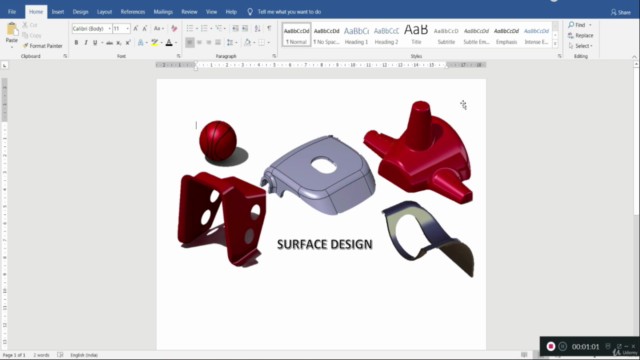640x360 pixels.
Task: Toggle show paragraph marks
Action: 269,29
